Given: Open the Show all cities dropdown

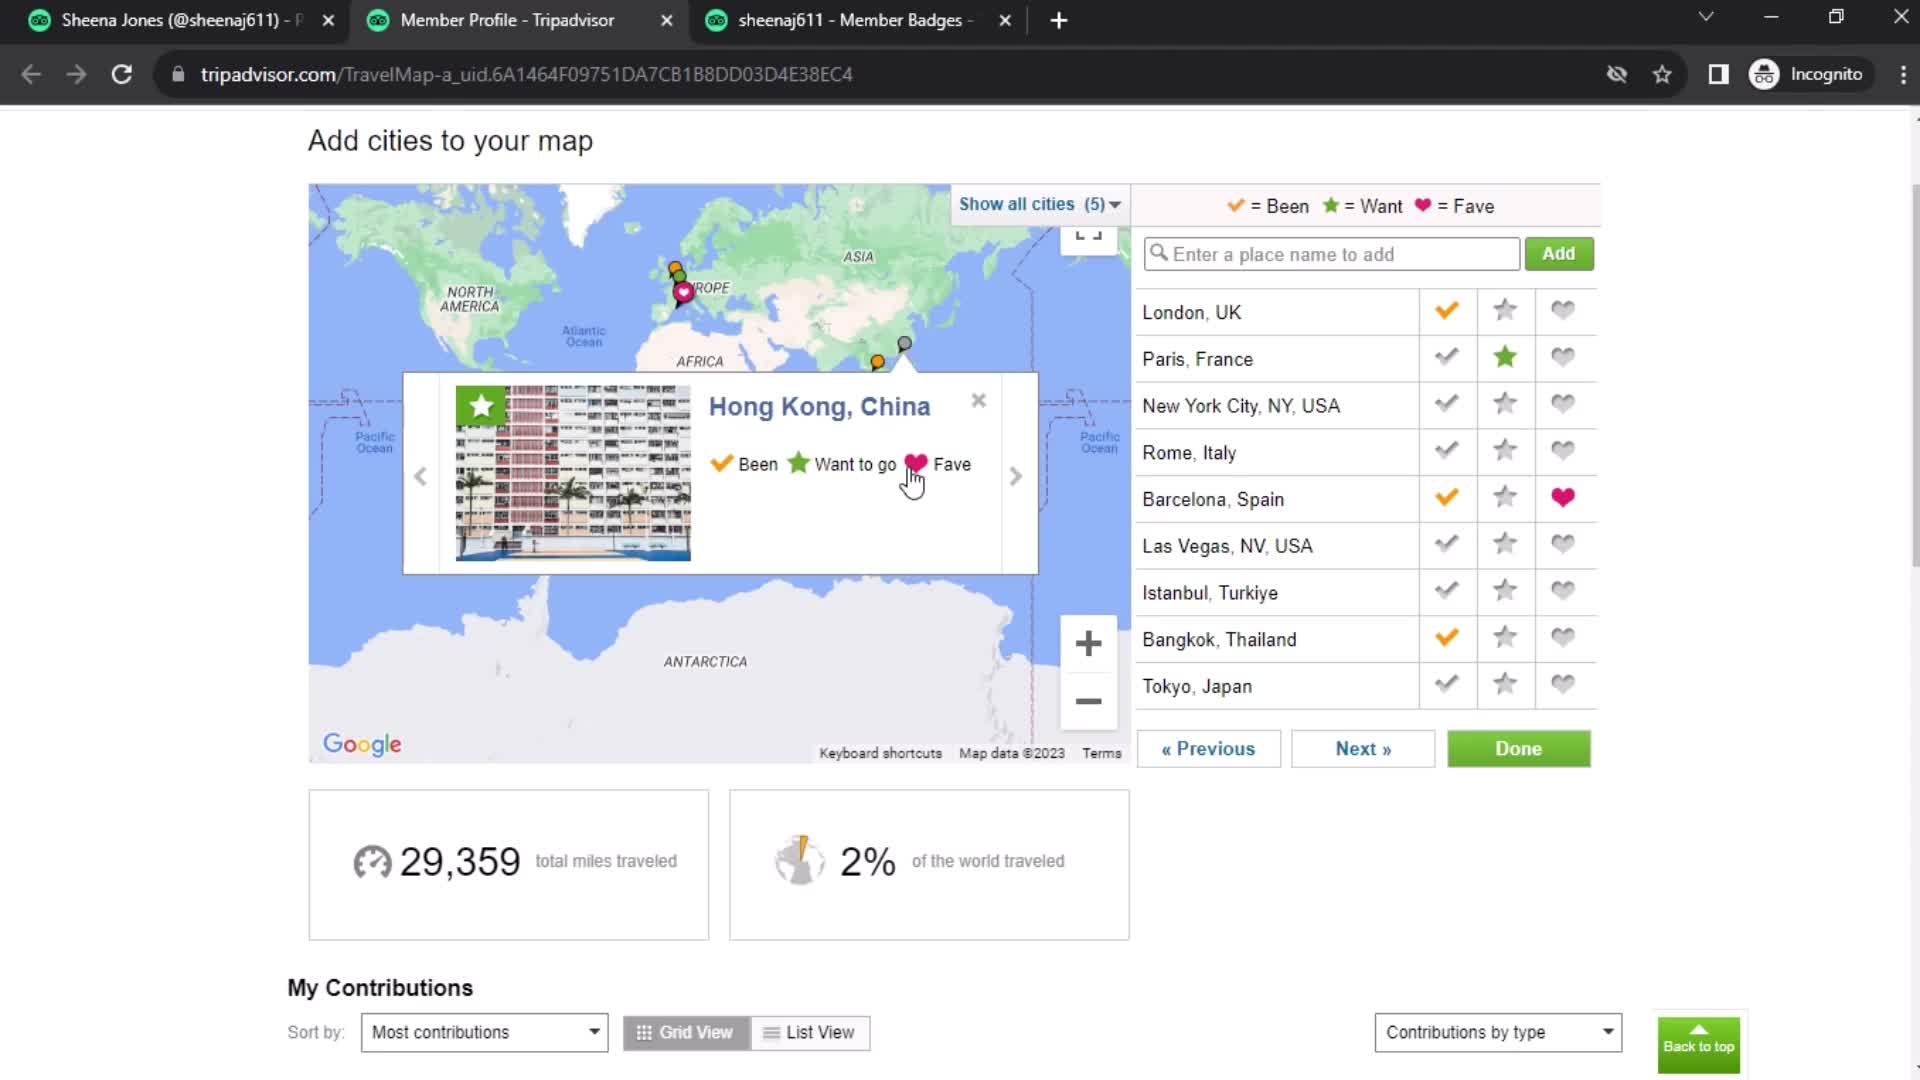Looking at the screenshot, I should tap(1038, 204).
